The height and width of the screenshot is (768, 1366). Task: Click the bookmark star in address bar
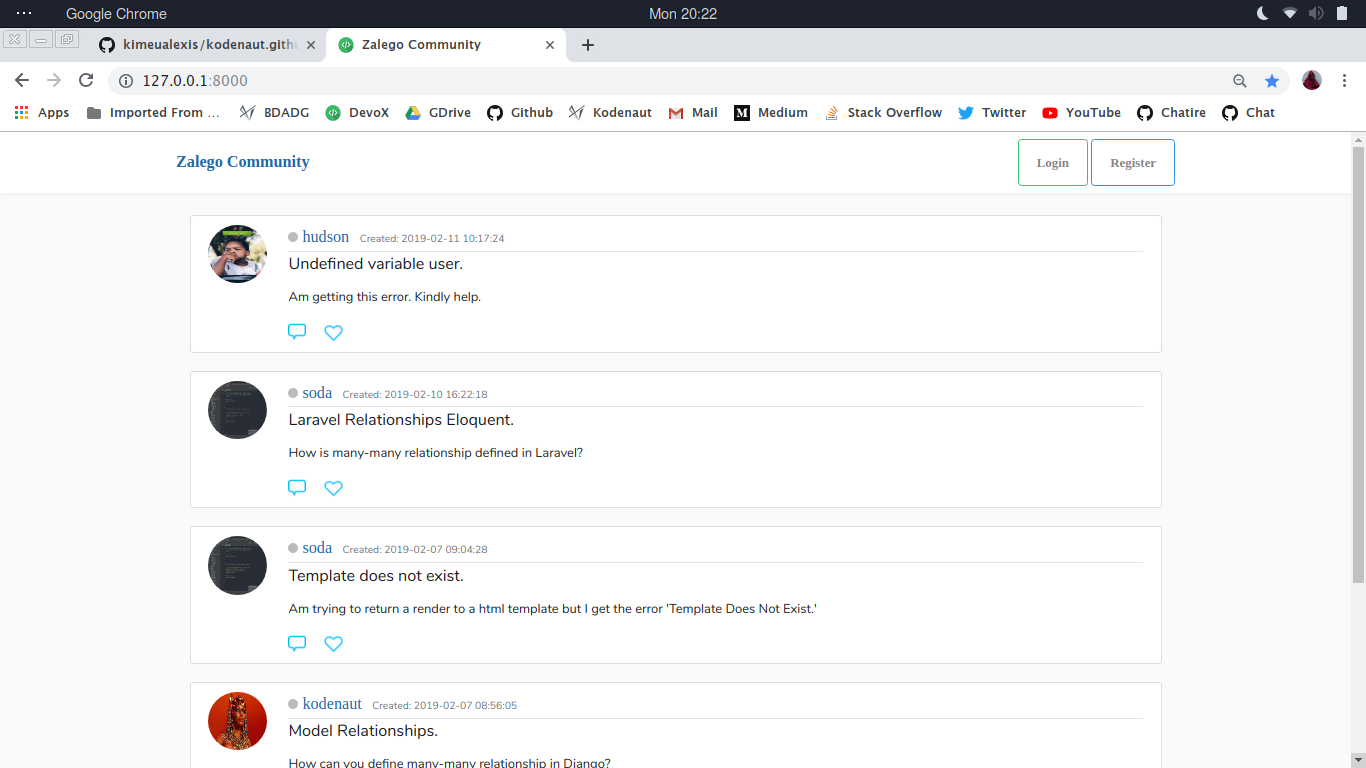pos(1272,81)
